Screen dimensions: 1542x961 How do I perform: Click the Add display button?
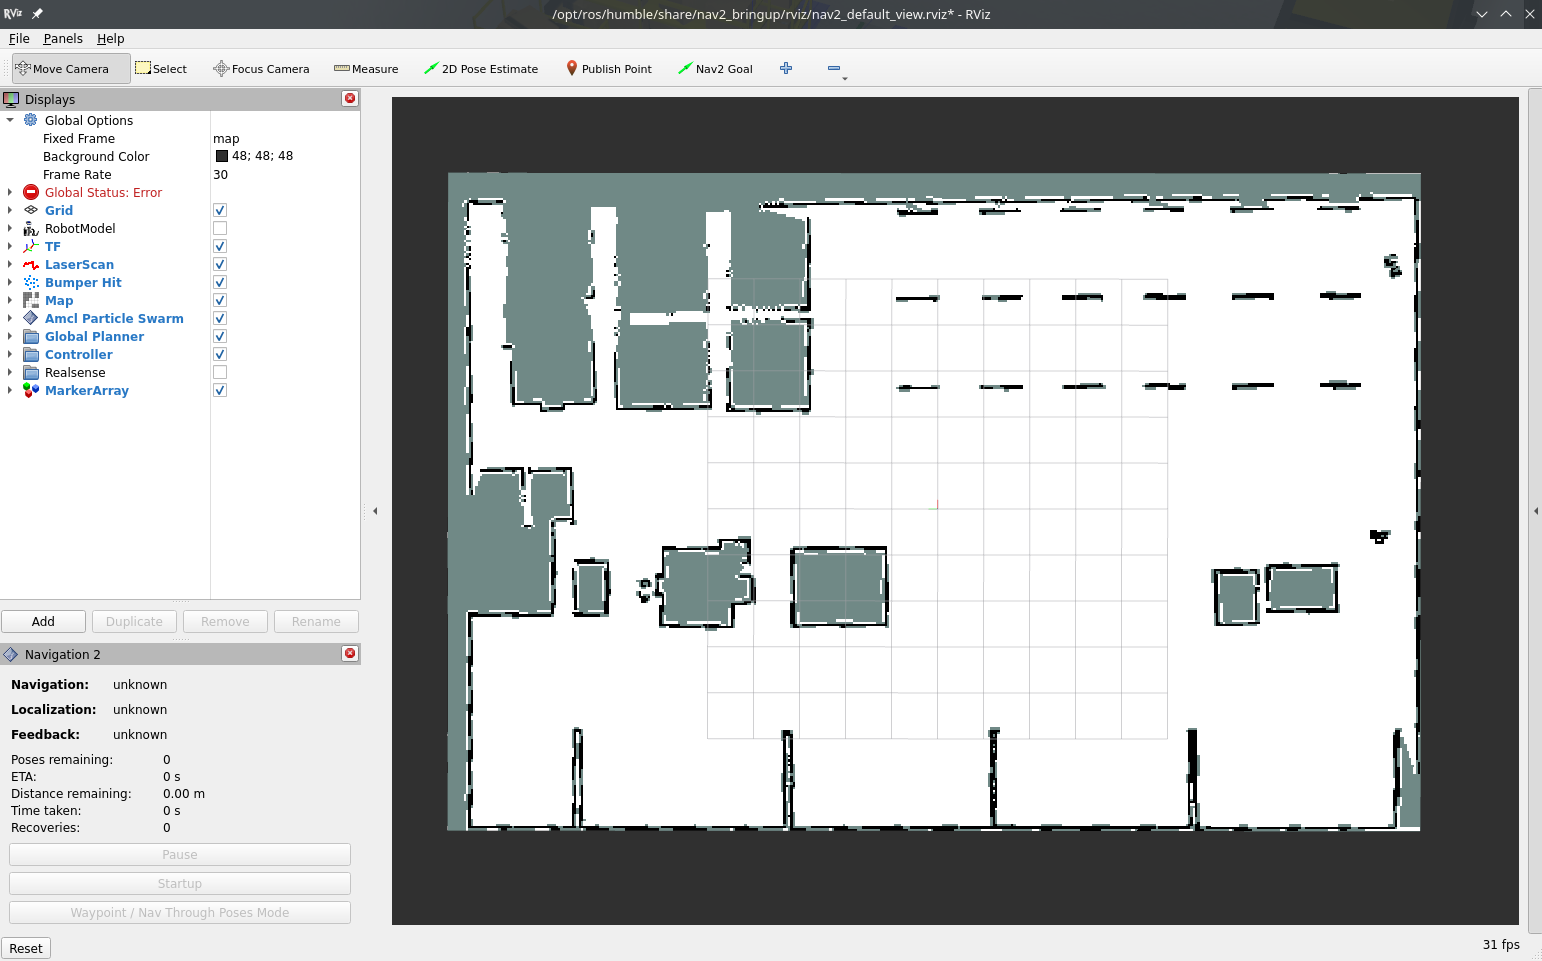tap(43, 621)
